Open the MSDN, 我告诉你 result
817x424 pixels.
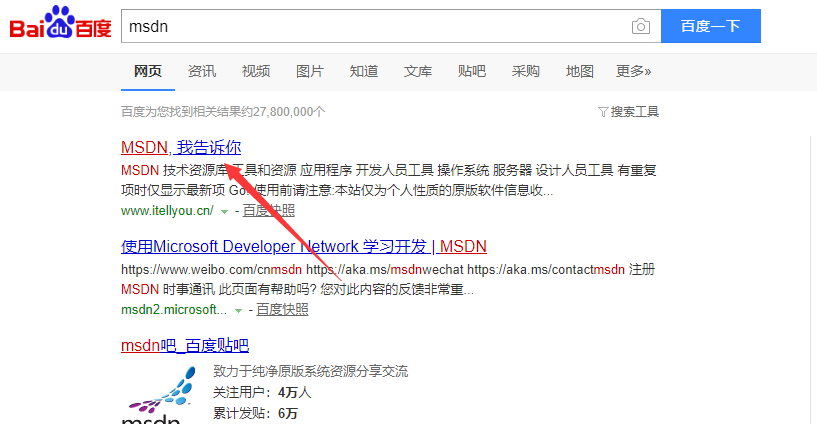tap(181, 147)
